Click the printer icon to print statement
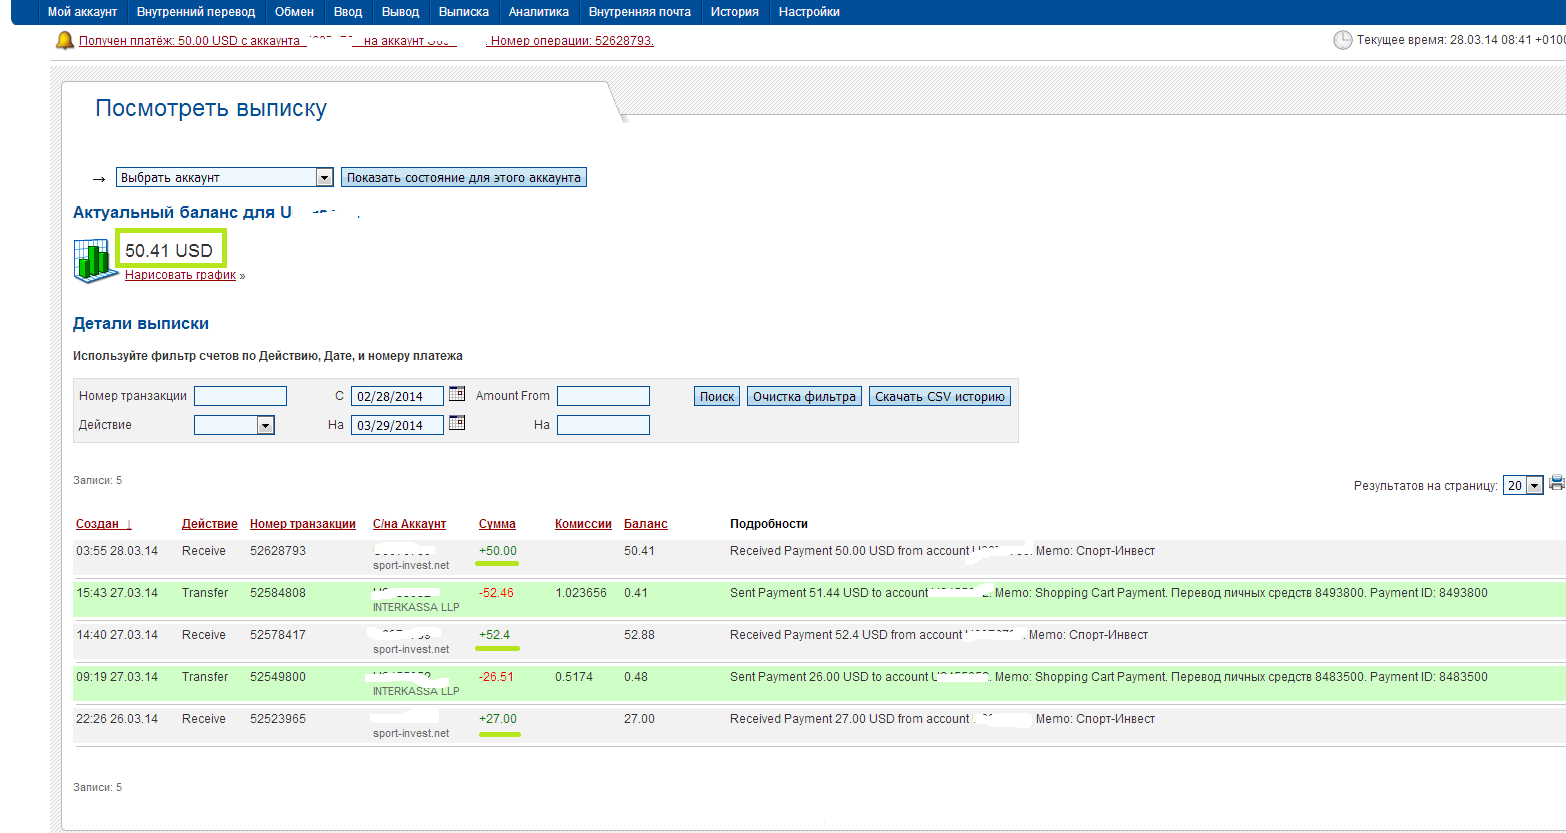 1556,484
